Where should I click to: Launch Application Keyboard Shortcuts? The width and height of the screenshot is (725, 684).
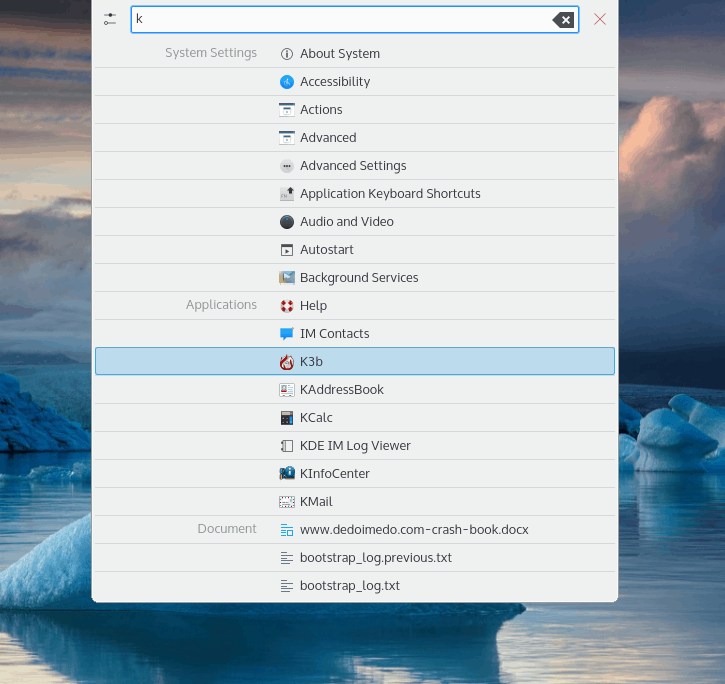point(355,194)
